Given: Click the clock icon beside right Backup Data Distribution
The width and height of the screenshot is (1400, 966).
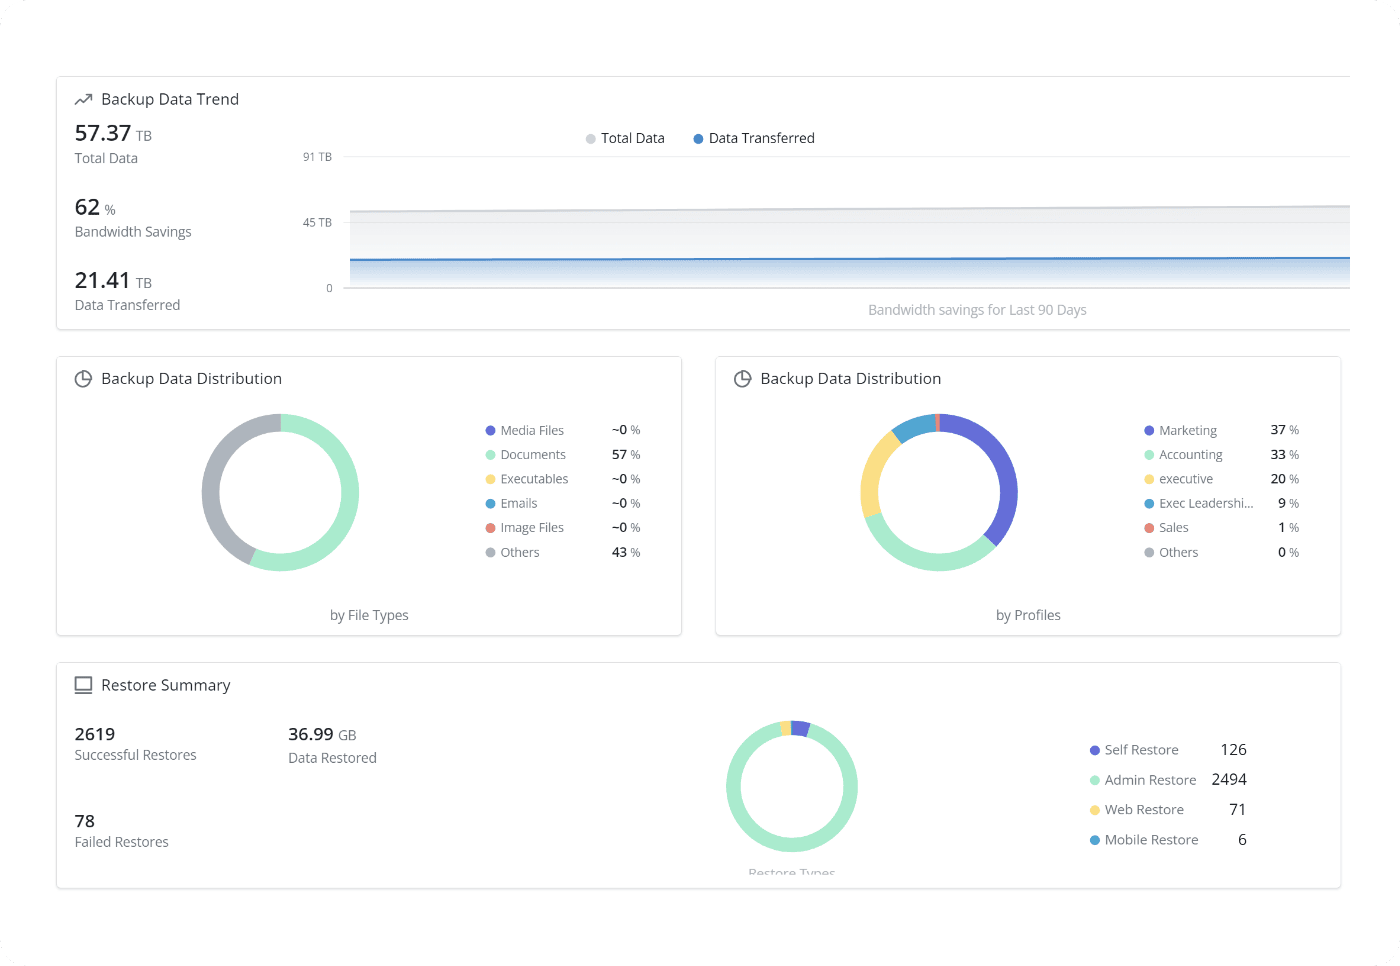Looking at the screenshot, I should tap(742, 378).
